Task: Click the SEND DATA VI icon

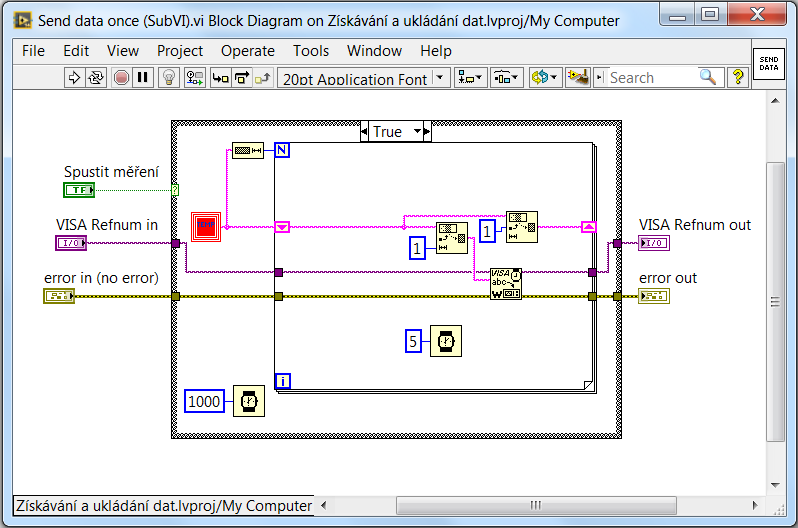Action: (x=768, y=64)
